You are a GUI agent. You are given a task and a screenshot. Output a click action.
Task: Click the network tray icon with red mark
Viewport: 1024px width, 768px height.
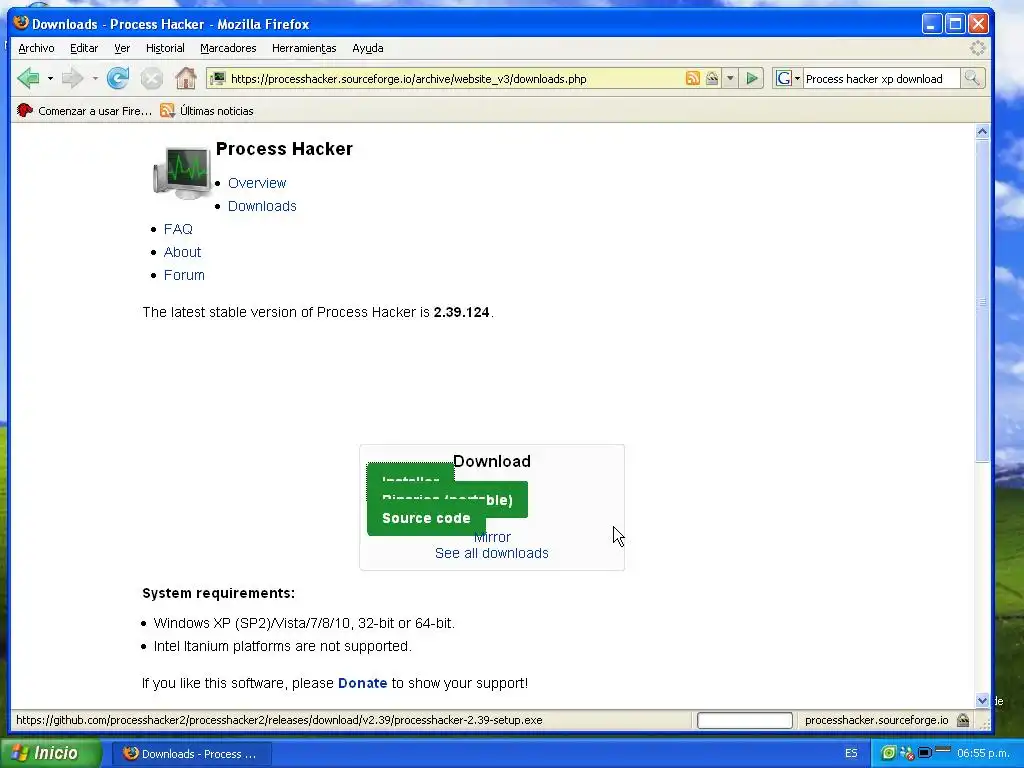[906, 753]
